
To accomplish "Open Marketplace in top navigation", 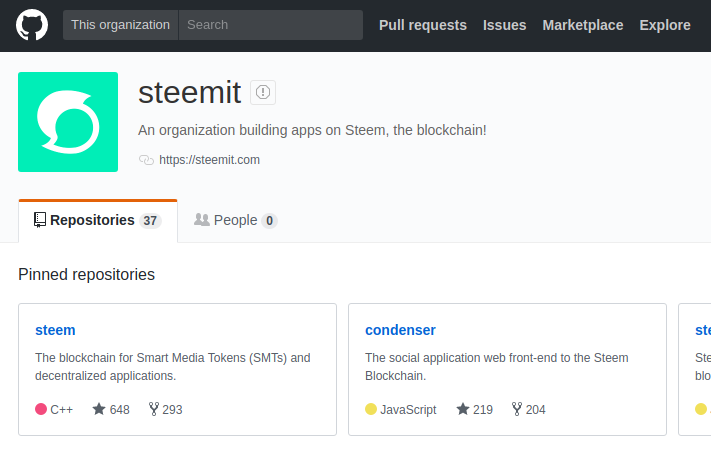I will (x=583, y=25).
